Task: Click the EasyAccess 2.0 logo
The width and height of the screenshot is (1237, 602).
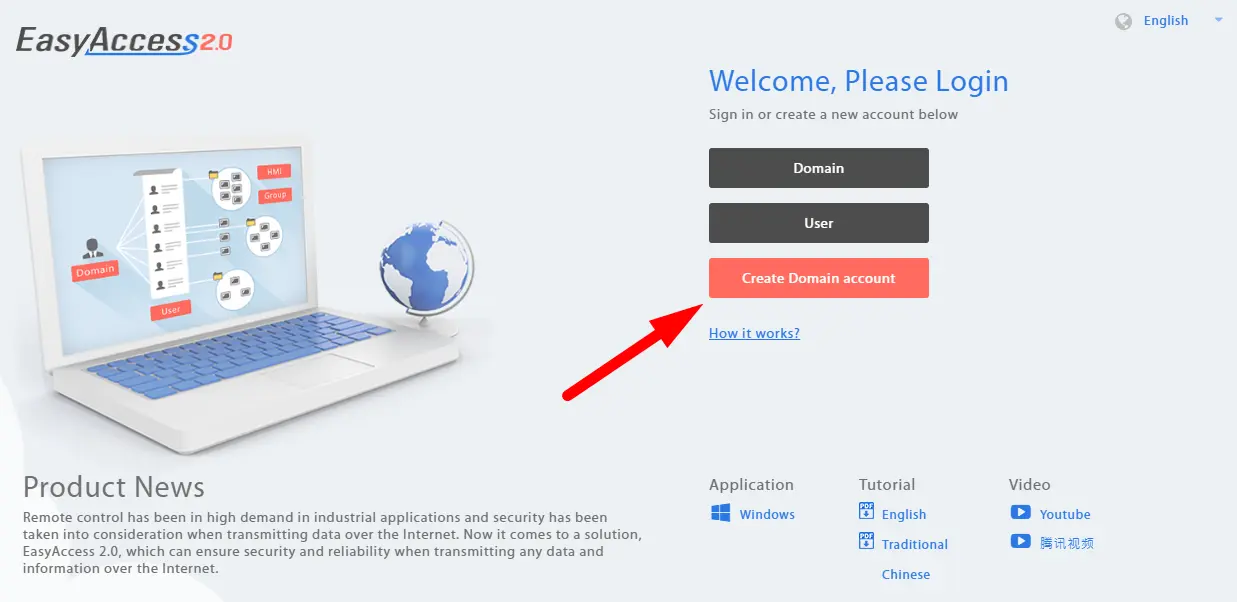Action: pyautogui.click(x=124, y=41)
